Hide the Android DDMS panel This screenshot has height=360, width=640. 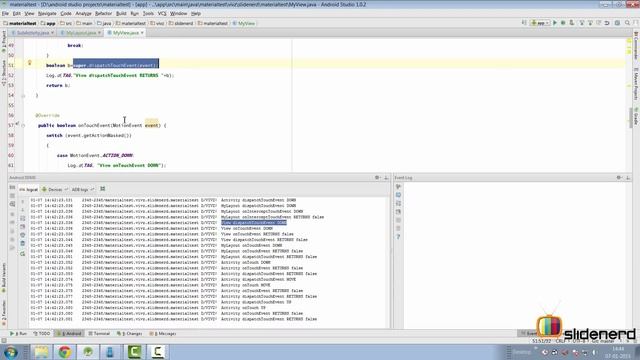[386, 178]
